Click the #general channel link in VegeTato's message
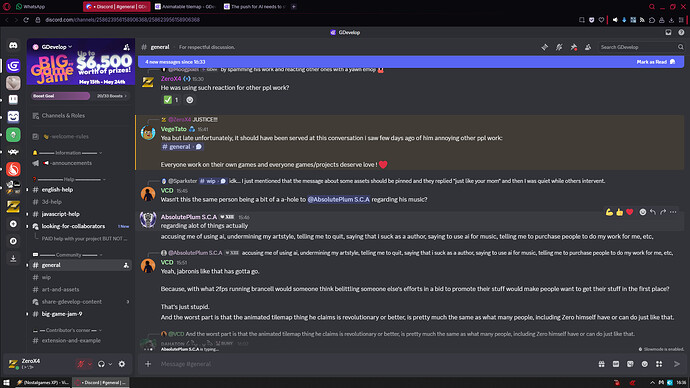690x388 pixels. click(x=182, y=147)
